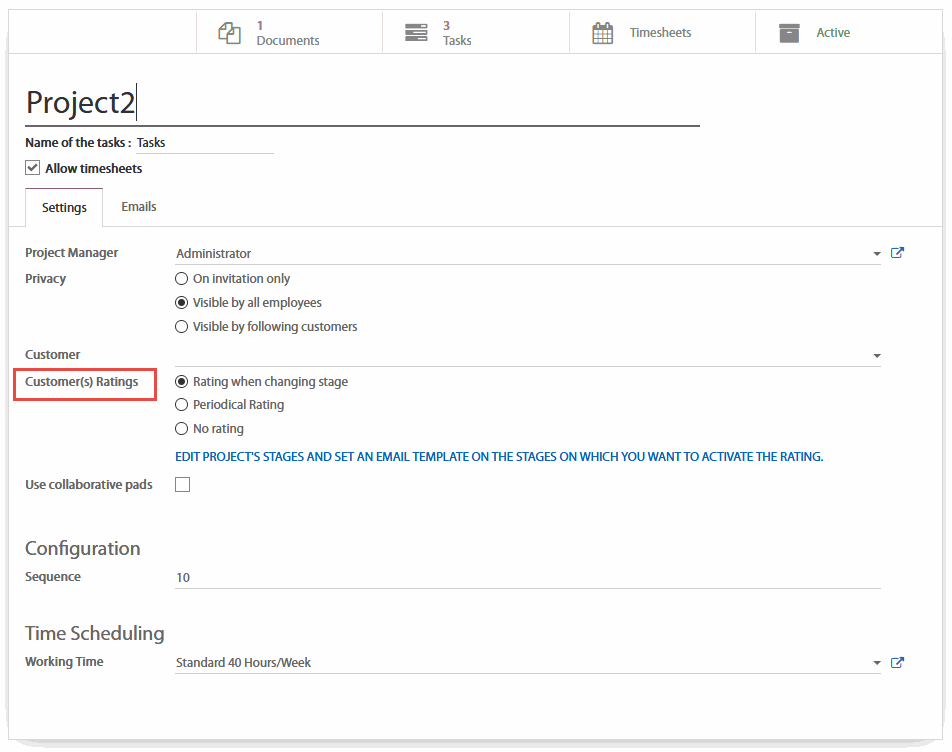Switch to the Emails tab

[139, 207]
